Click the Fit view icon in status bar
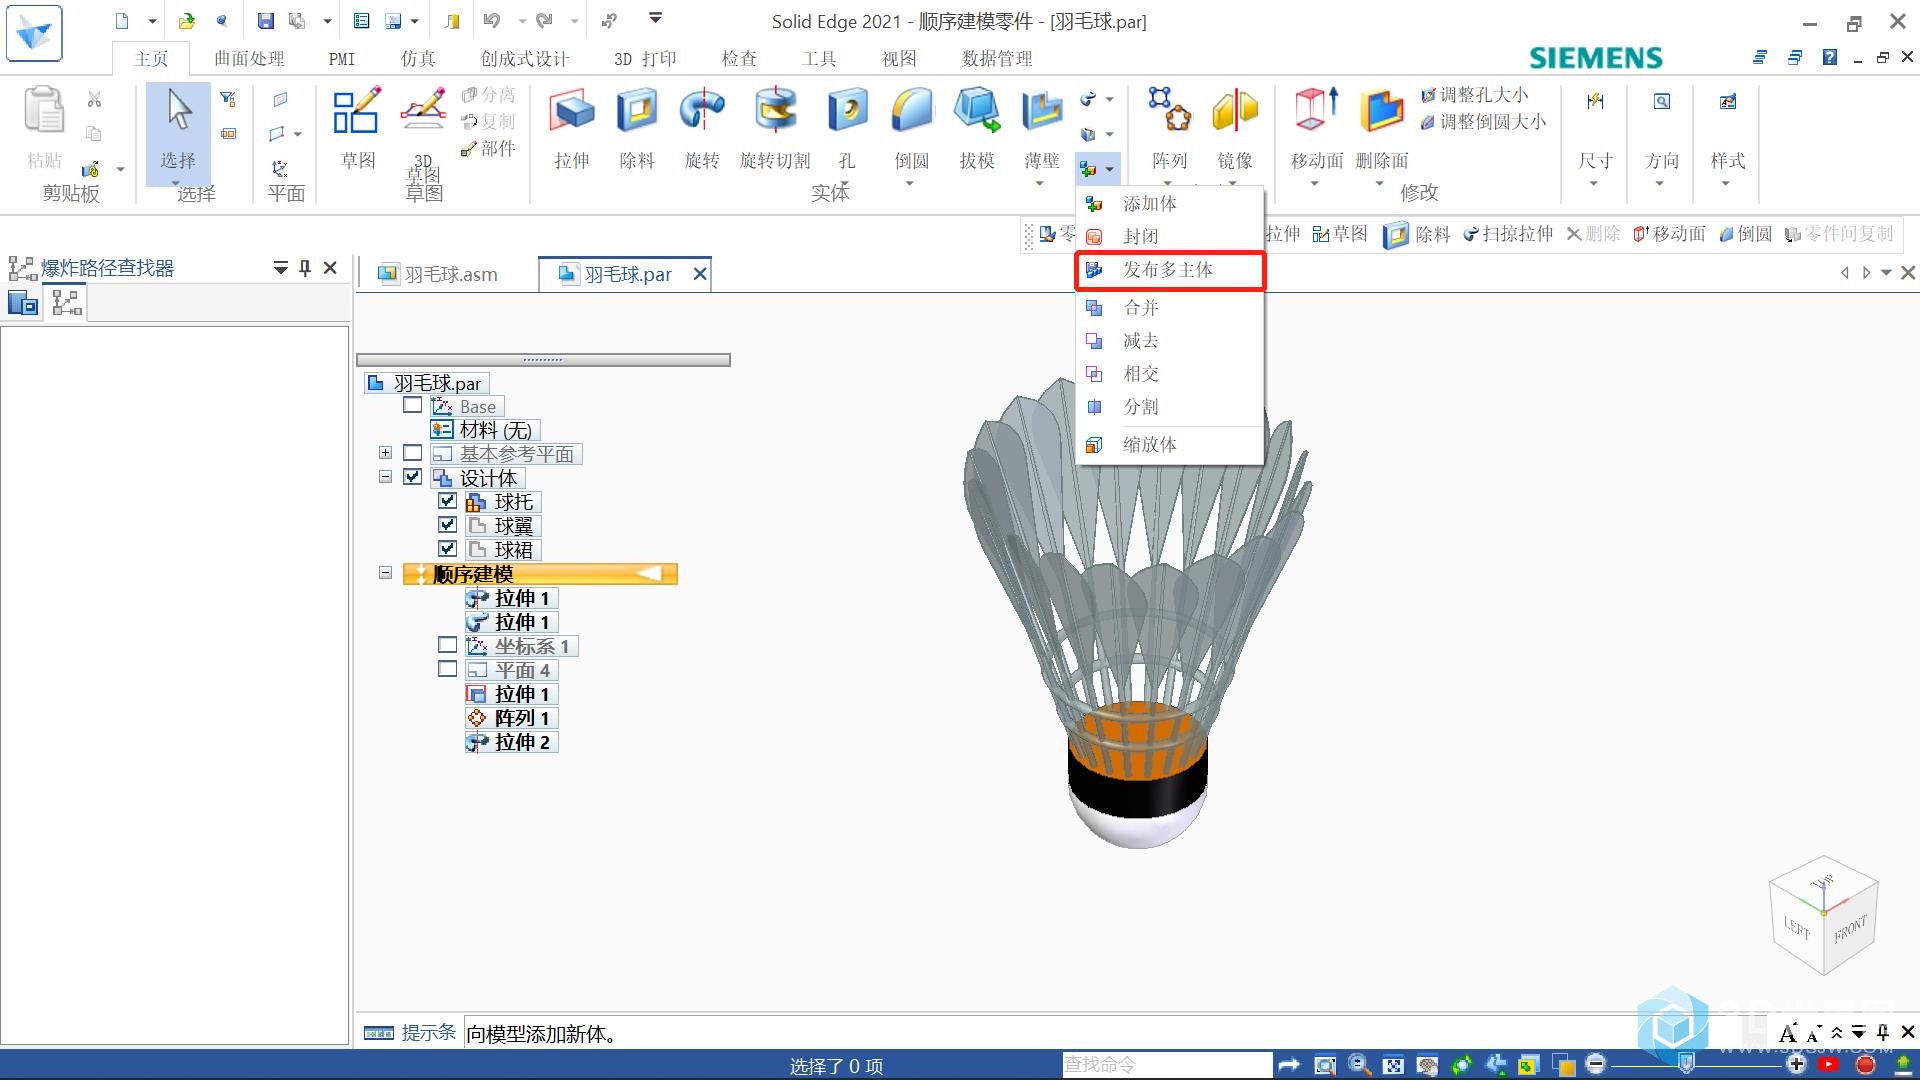 [1393, 1065]
